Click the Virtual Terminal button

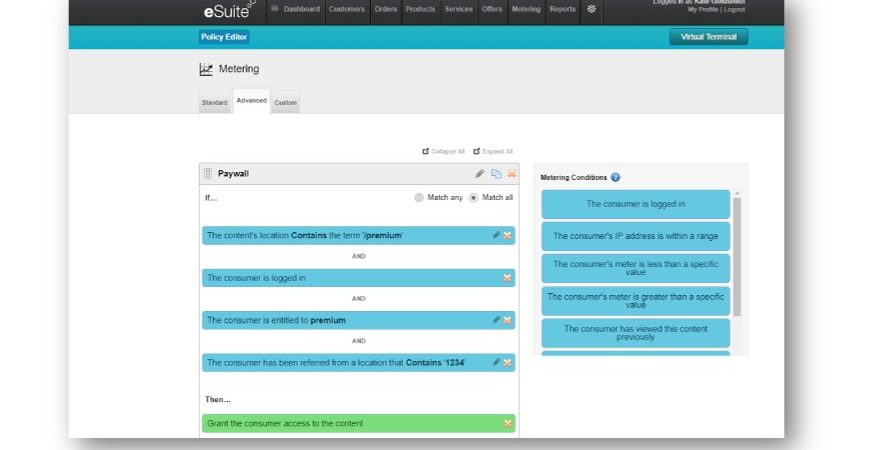point(708,37)
